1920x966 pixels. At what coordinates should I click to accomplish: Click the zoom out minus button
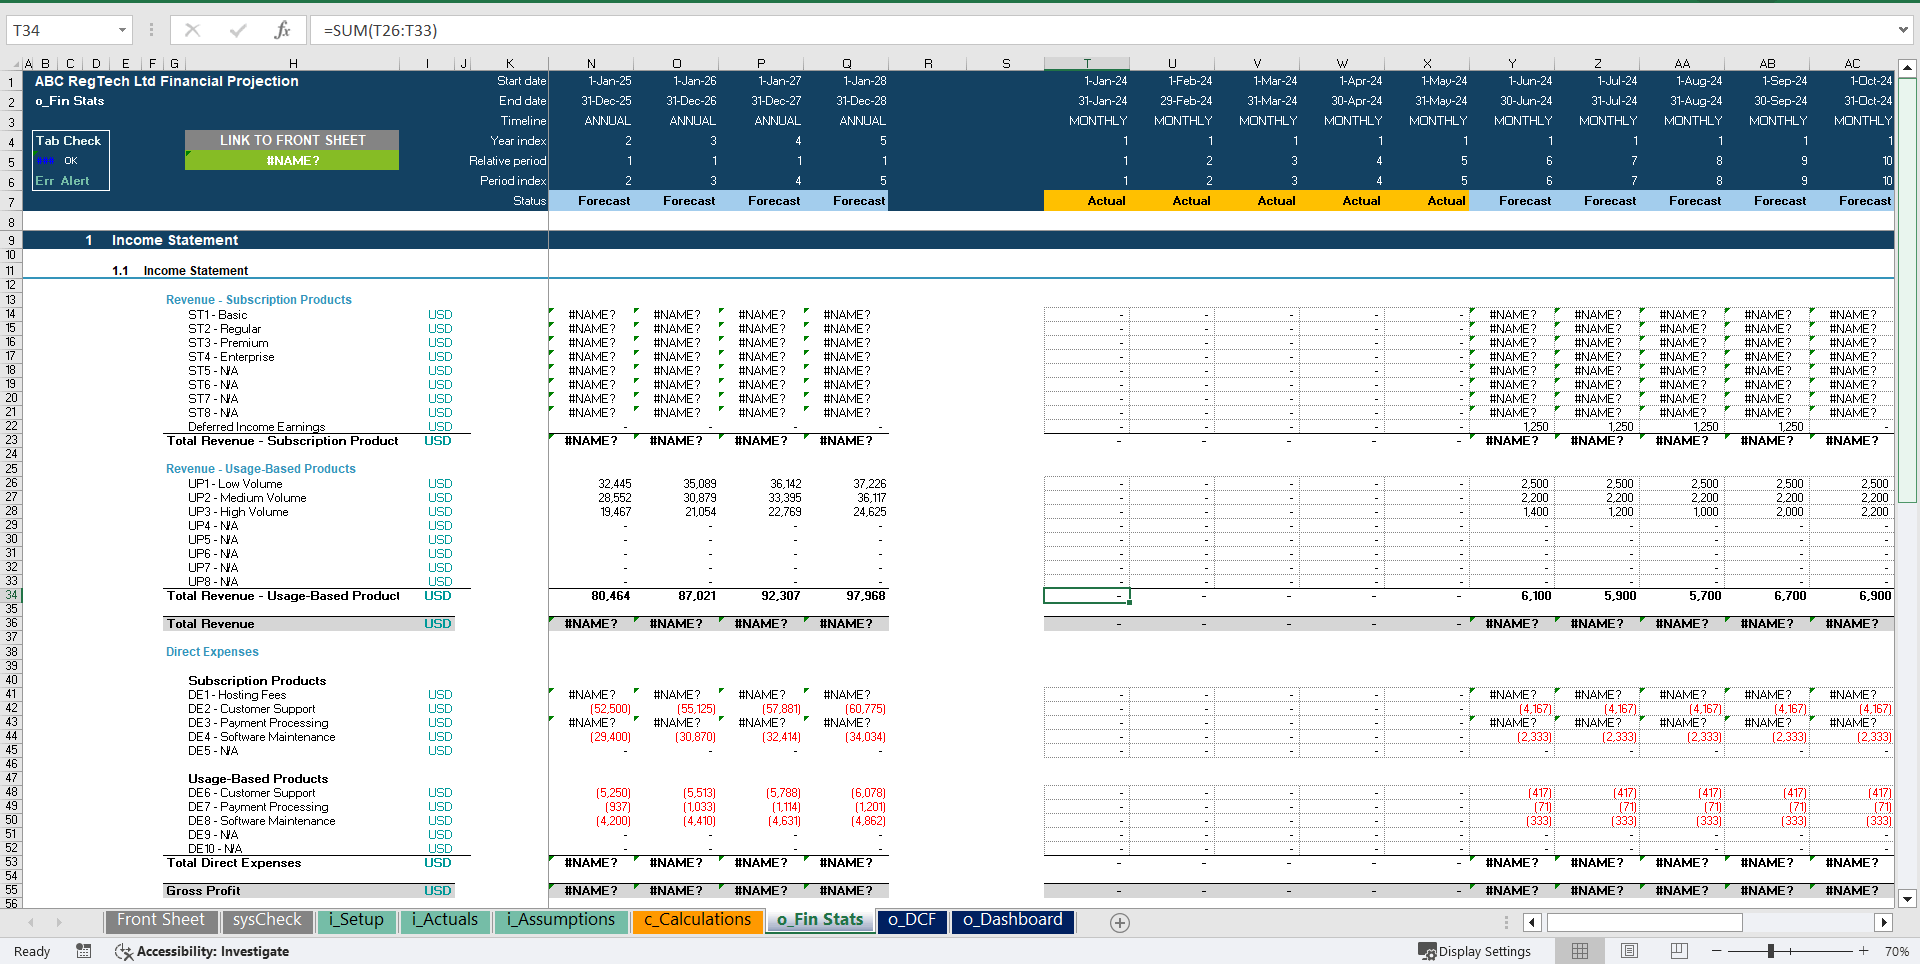(1717, 951)
